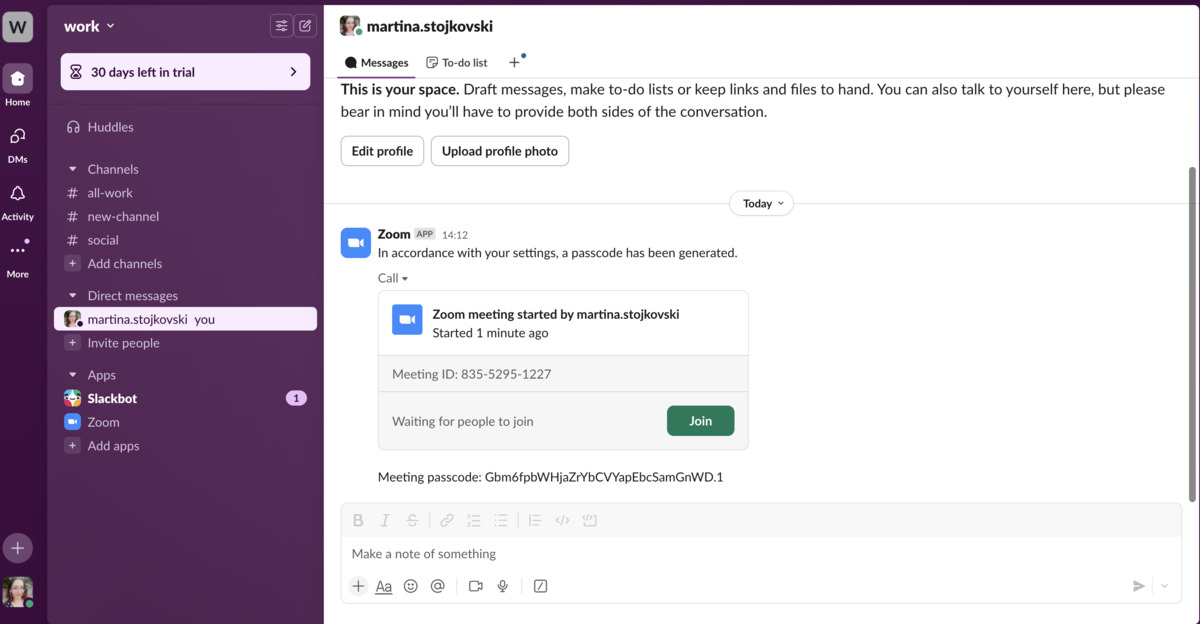The height and width of the screenshot is (624, 1200).
Task: Open filter preferences icon next to work
Action: [x=281, y=26]
